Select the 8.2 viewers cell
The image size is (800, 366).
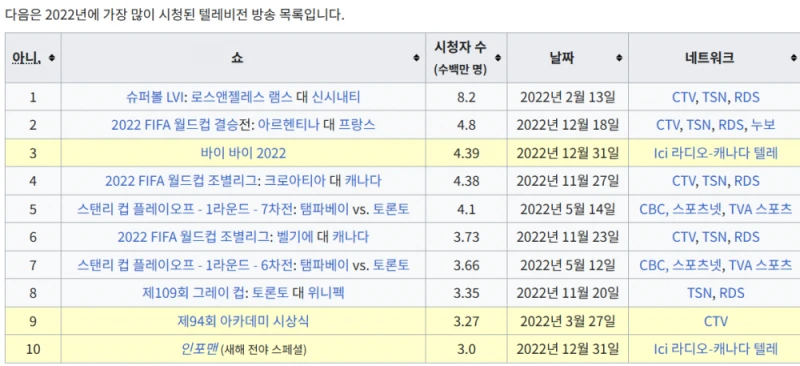point(466,97)
